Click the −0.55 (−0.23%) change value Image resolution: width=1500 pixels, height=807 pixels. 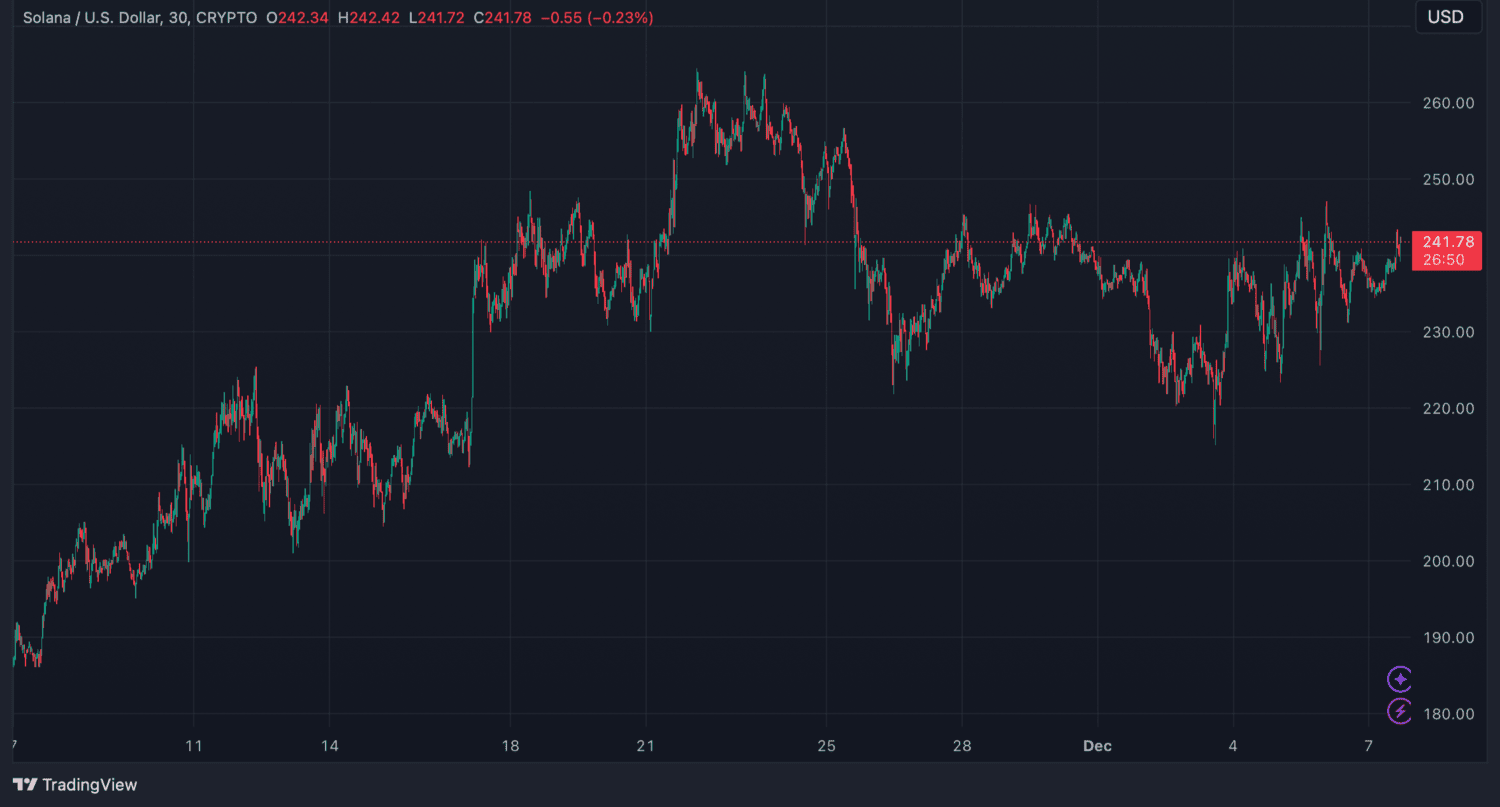[x=597, y=18]
